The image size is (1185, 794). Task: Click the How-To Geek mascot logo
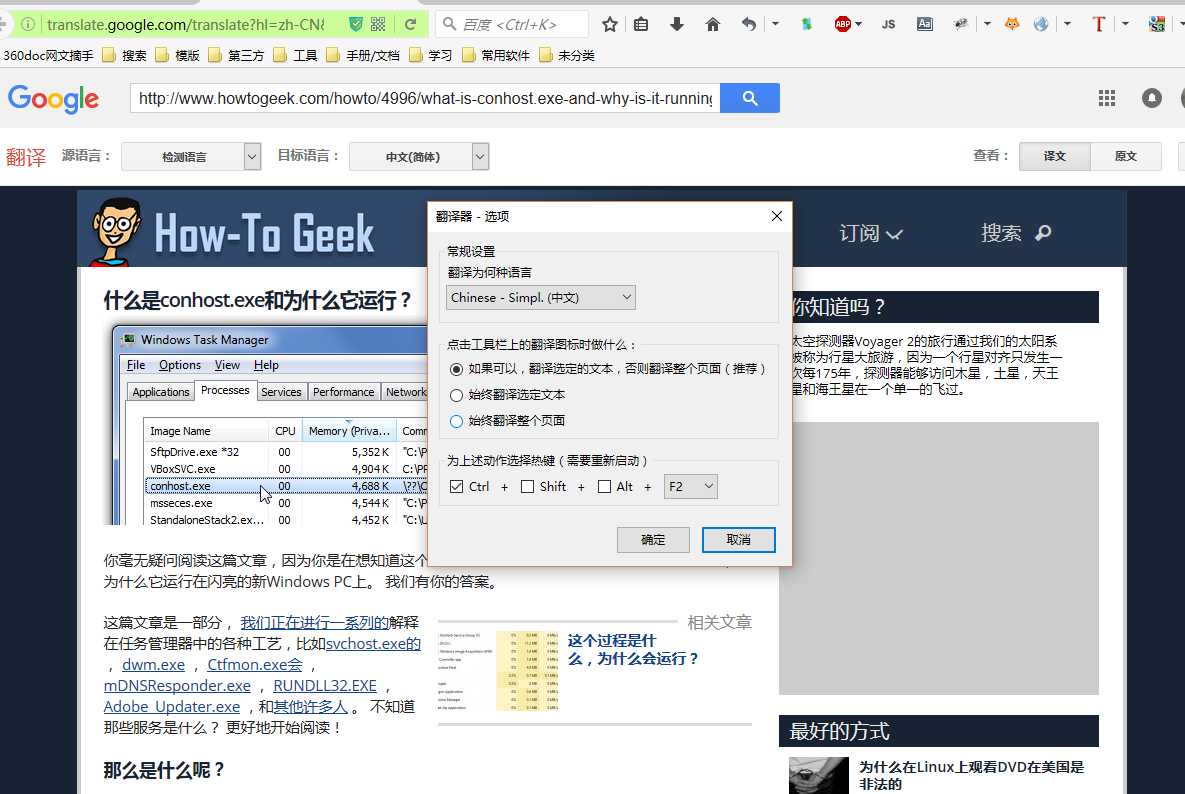[115, 231]
